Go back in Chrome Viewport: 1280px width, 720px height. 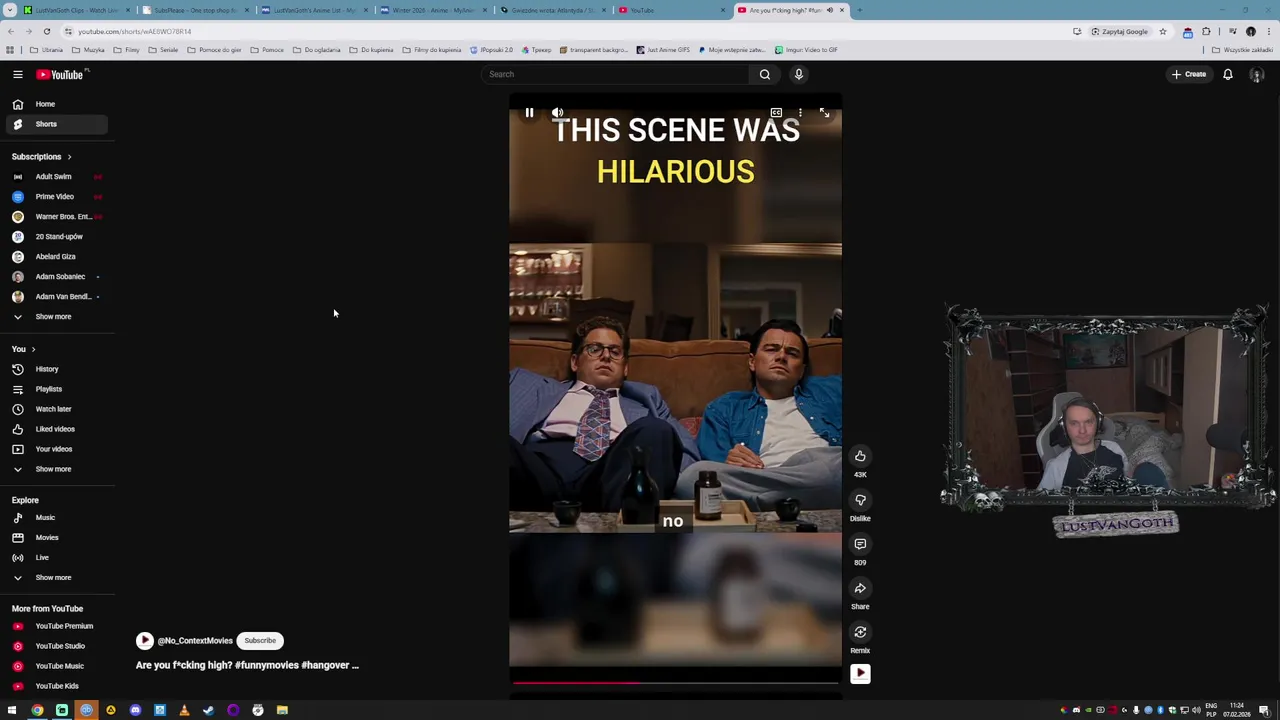click(11, 31)
